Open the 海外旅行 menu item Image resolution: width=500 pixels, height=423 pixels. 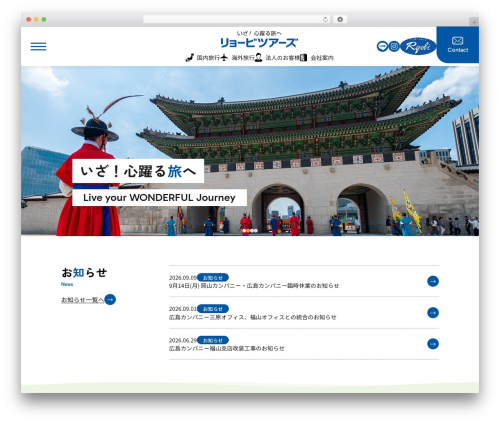(243, 58)
